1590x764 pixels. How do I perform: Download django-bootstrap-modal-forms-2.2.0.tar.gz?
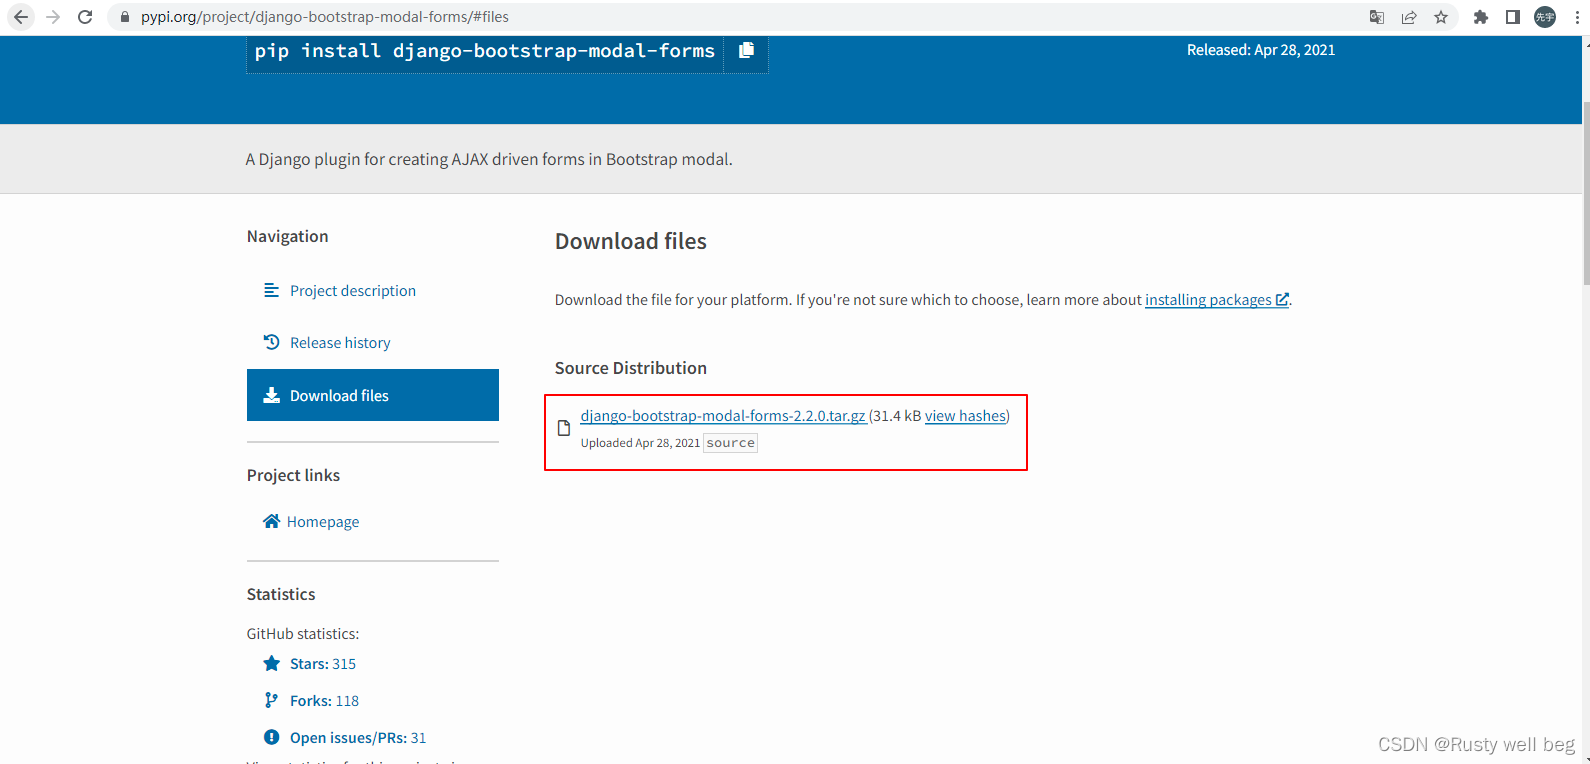[723, 416]
